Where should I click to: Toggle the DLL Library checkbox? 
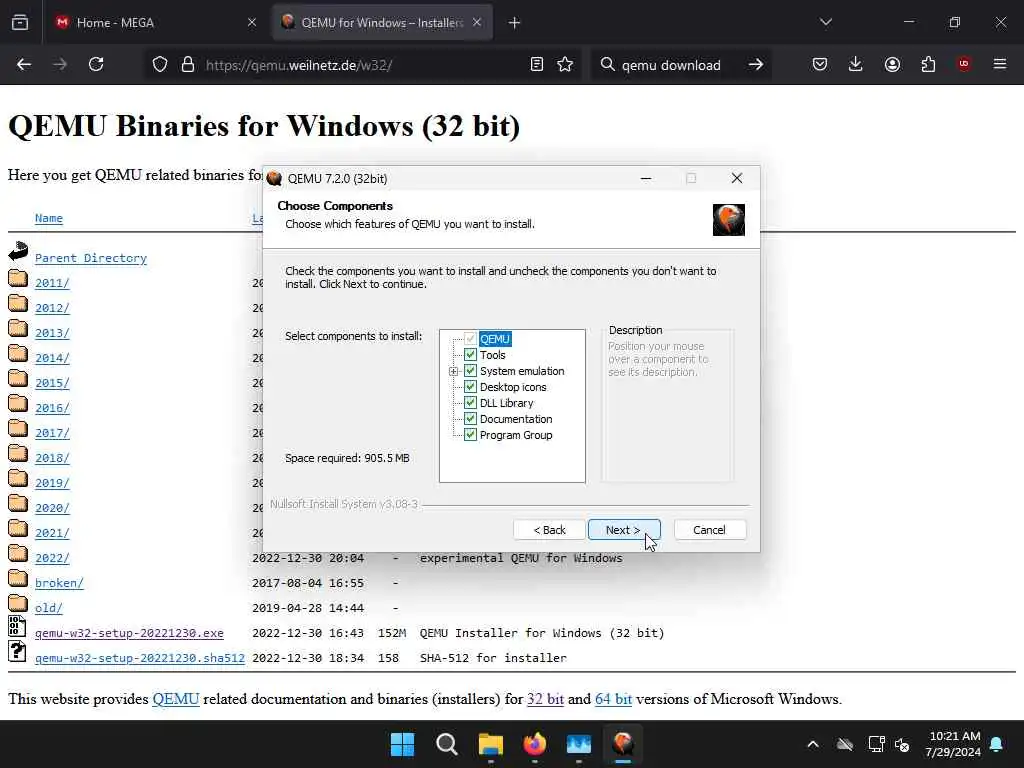point(470,403)
